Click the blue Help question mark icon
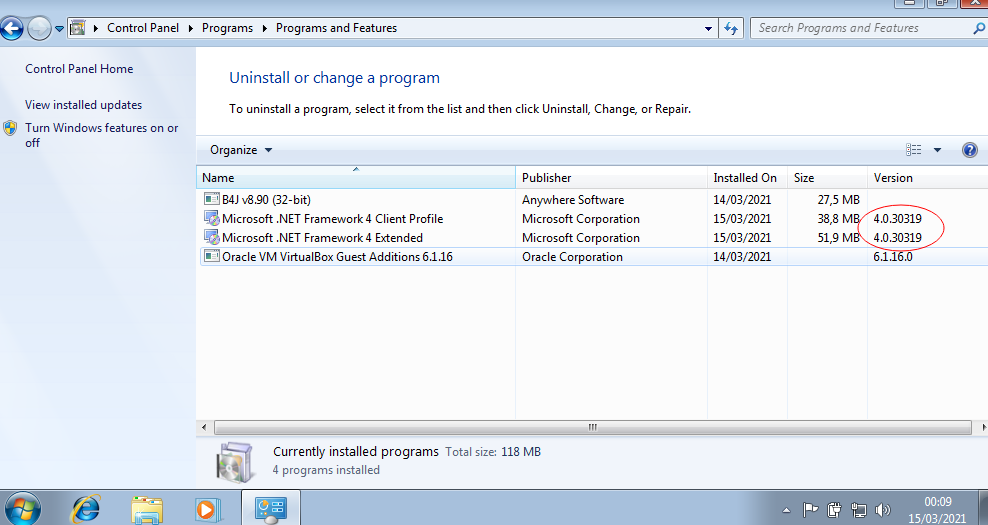The height and width of the screenshot is (525, 988). click(970, 149)
